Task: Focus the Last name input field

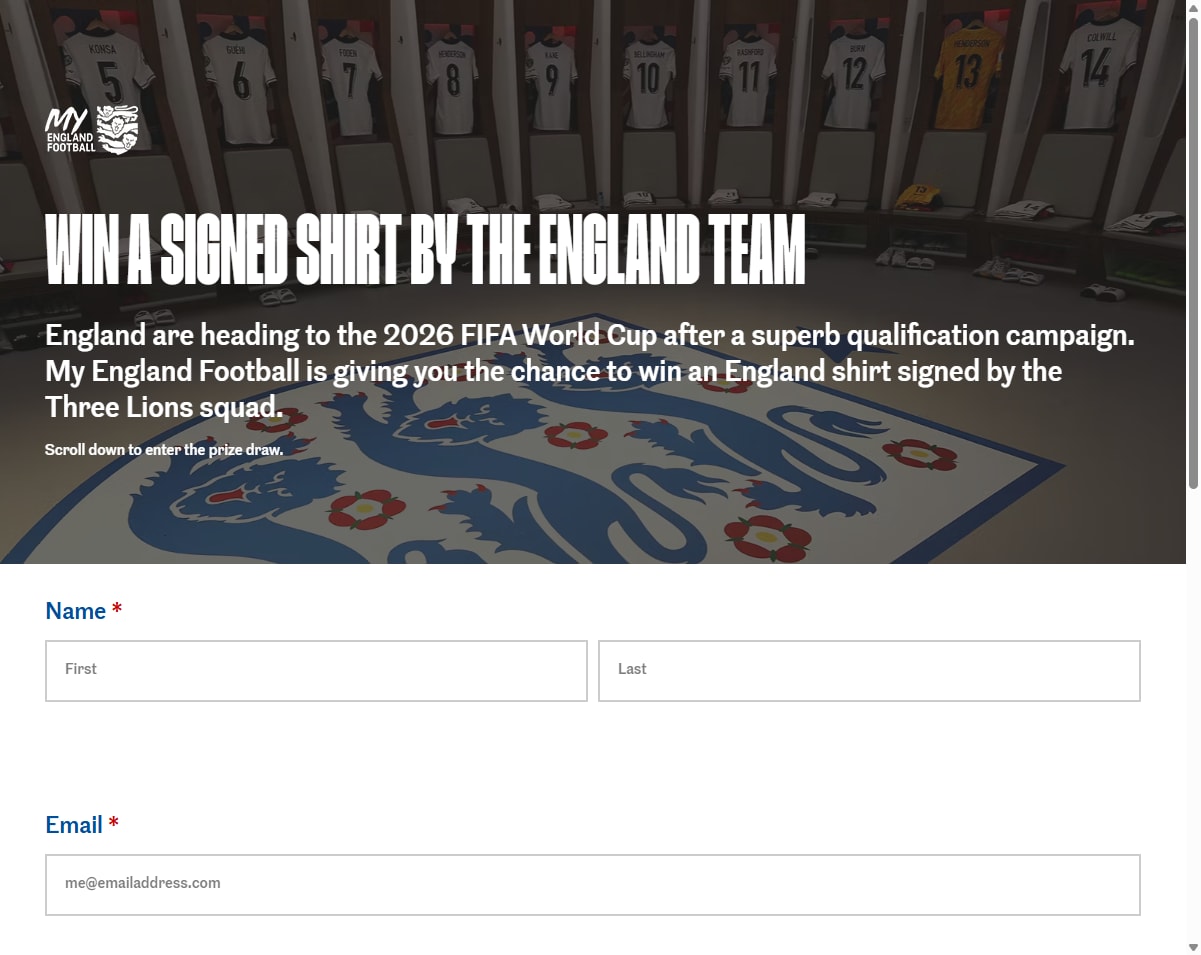Action: [x=869, y=670]
